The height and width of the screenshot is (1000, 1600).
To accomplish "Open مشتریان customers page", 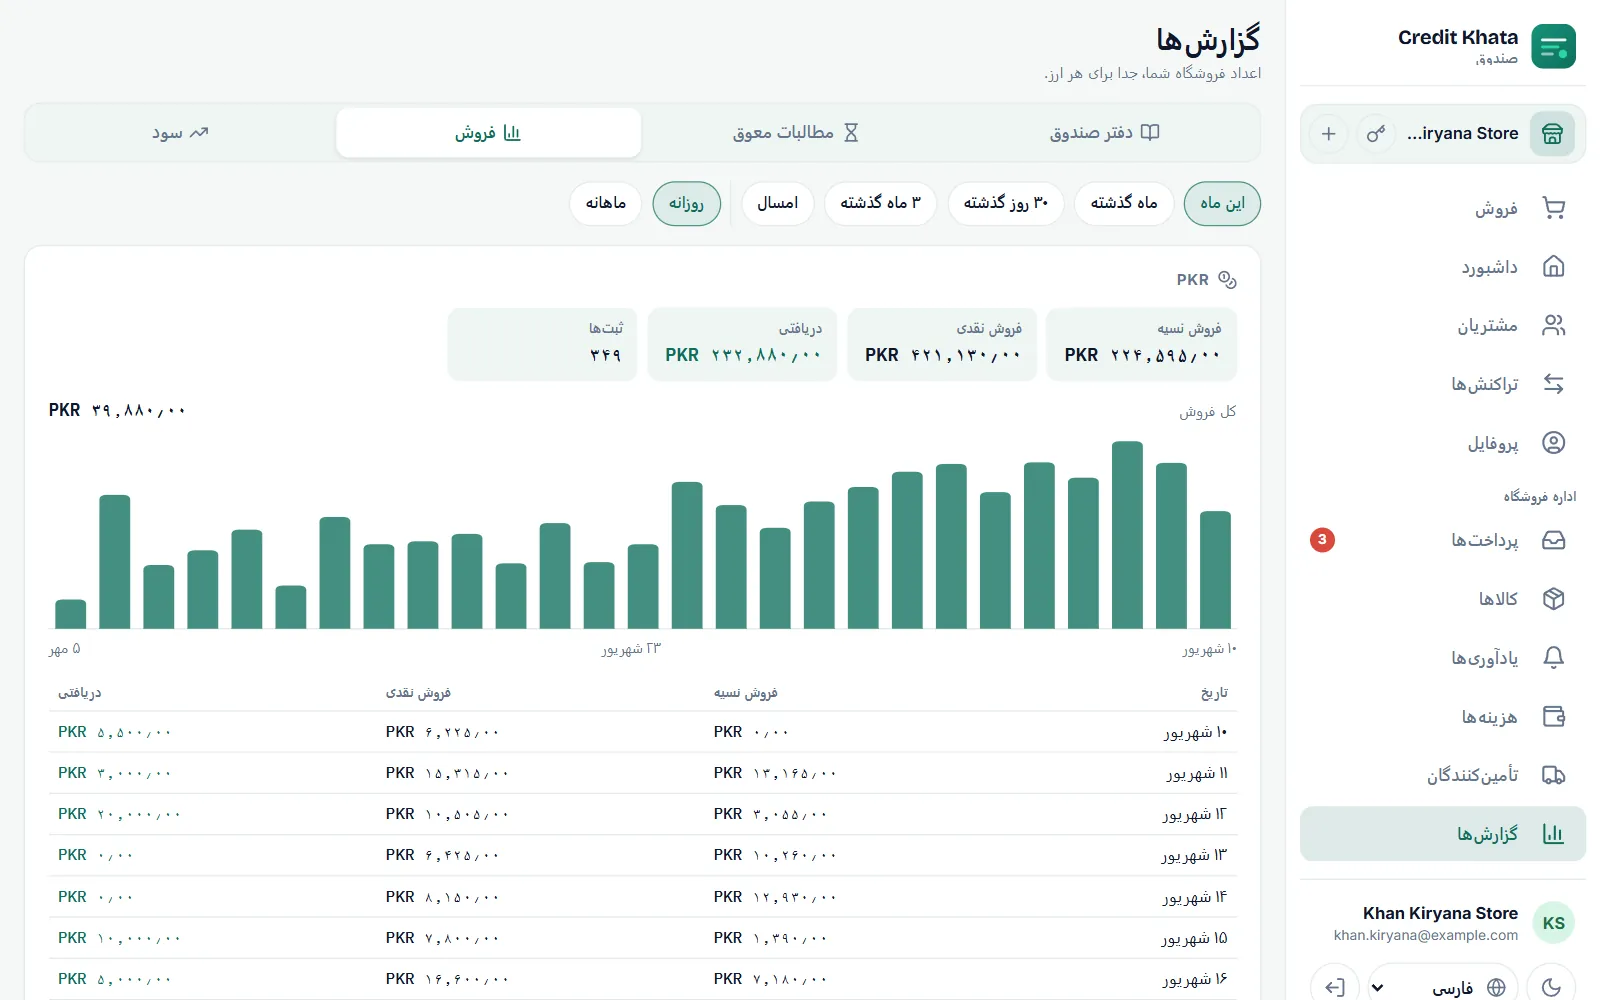I will pos(1443,325).
